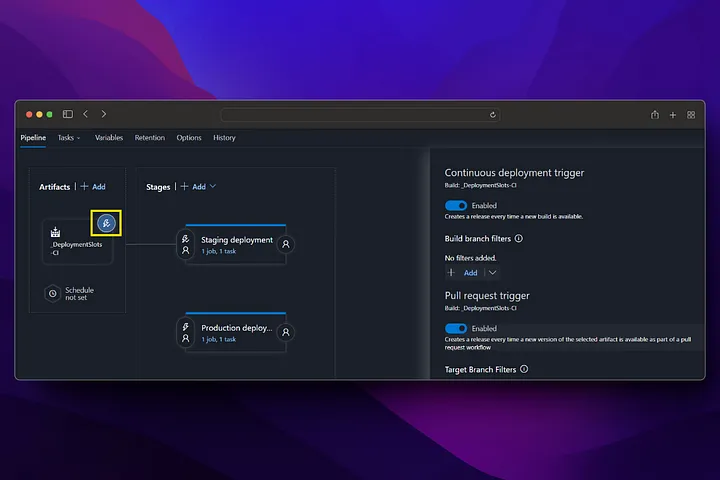Click the browser address bar
This screenshot has height=480, width=720.
tap(360, 115)
